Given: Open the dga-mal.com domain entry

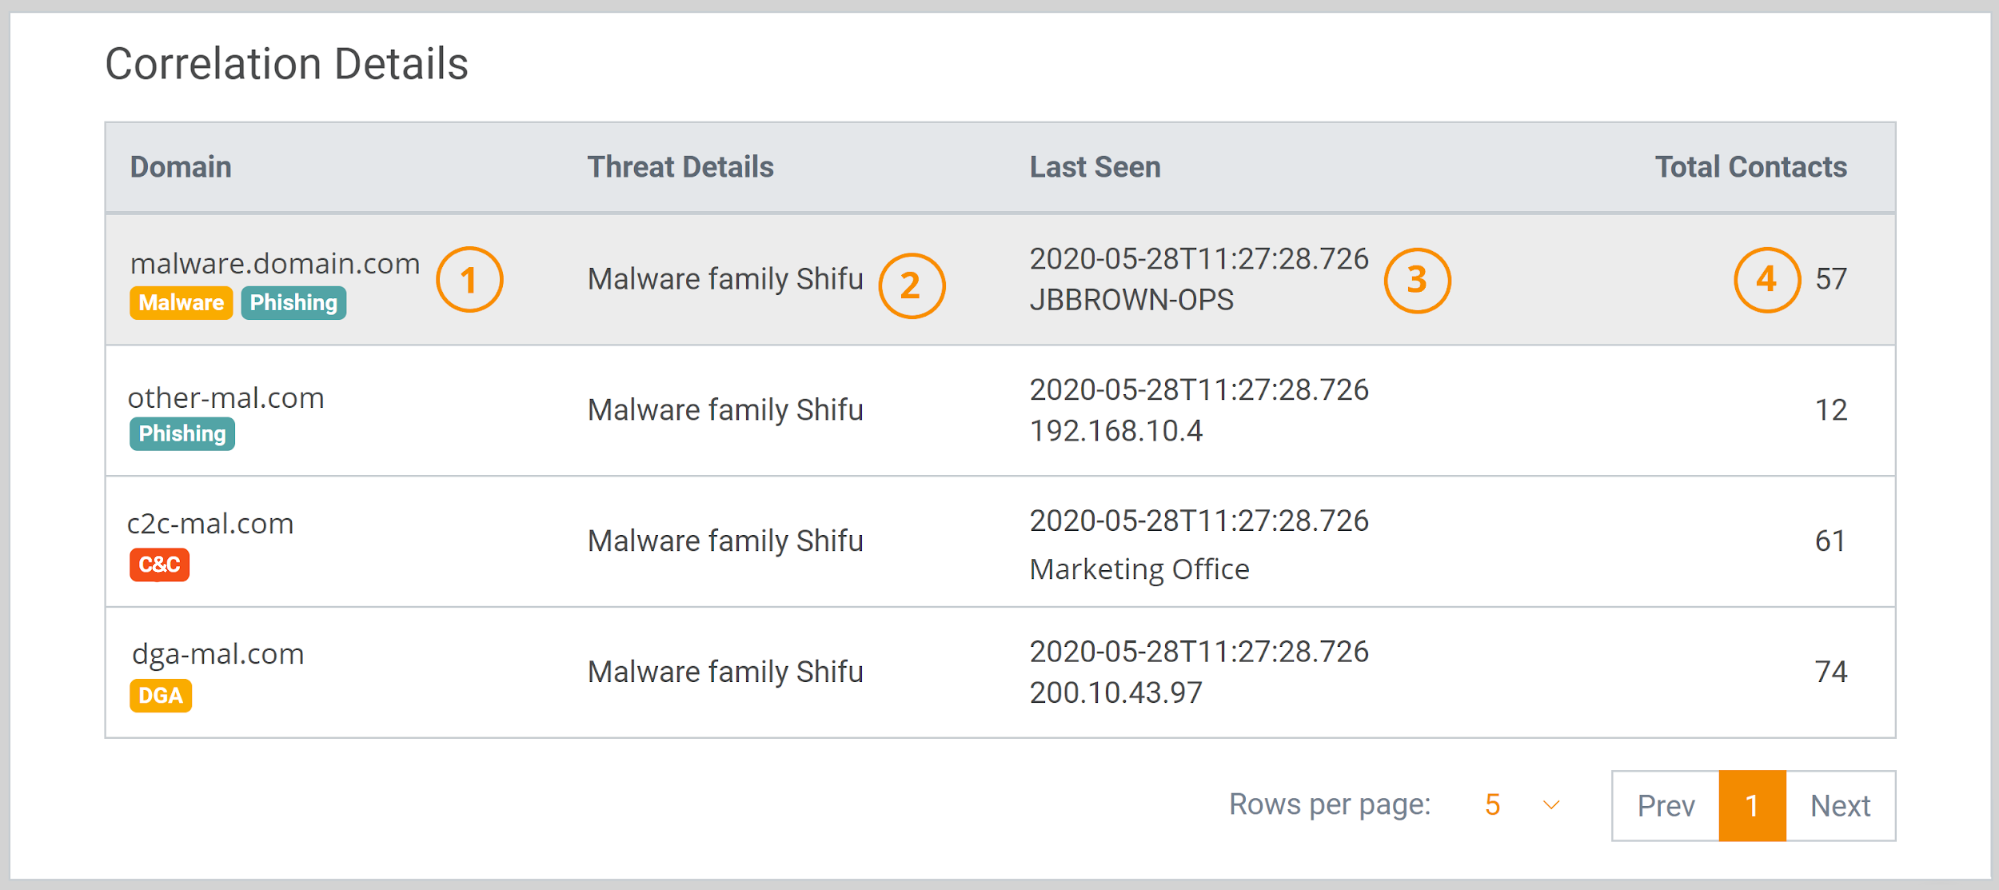Looking at the screenshot, I should click(218, 655).
